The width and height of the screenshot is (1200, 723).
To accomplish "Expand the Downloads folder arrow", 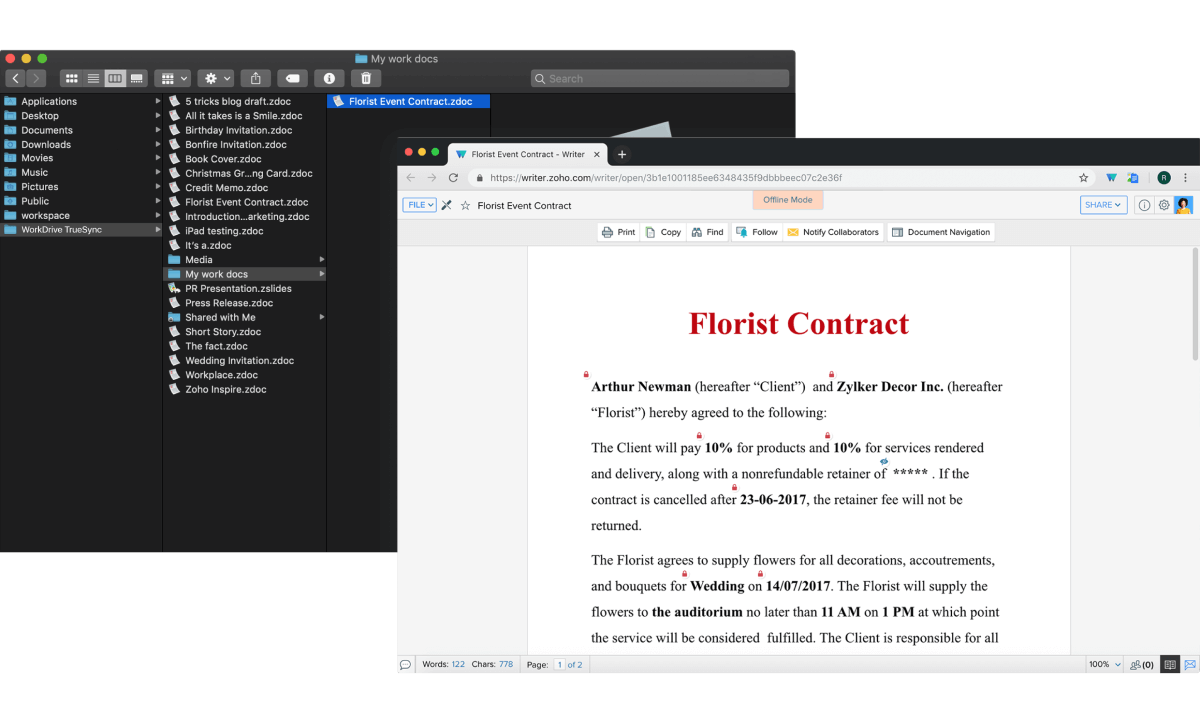I will (158, 144).
